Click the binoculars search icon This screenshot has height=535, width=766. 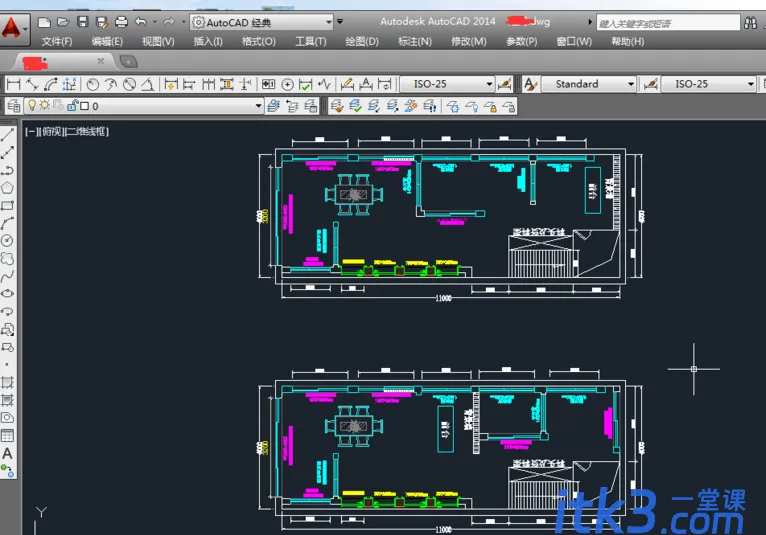pos(750,22)
